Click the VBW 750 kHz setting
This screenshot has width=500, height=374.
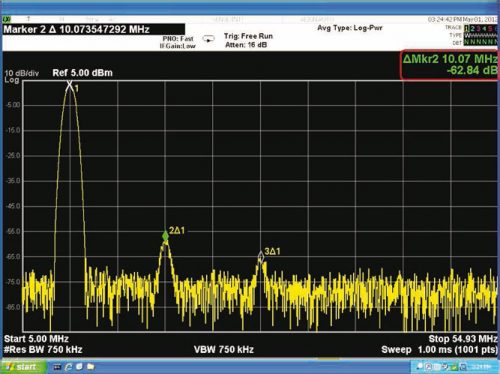pyautogui.click(x=224, y=349)
